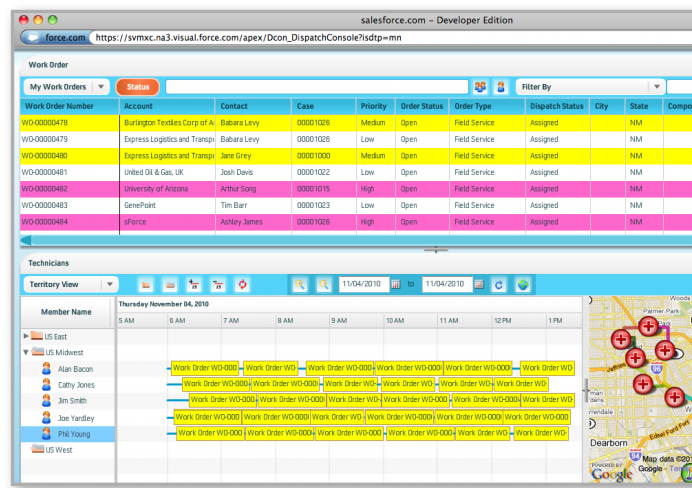Click the divider handle left of the map
Image resolution: width=692 pixels, height=488 pixels.
point(586,390)
